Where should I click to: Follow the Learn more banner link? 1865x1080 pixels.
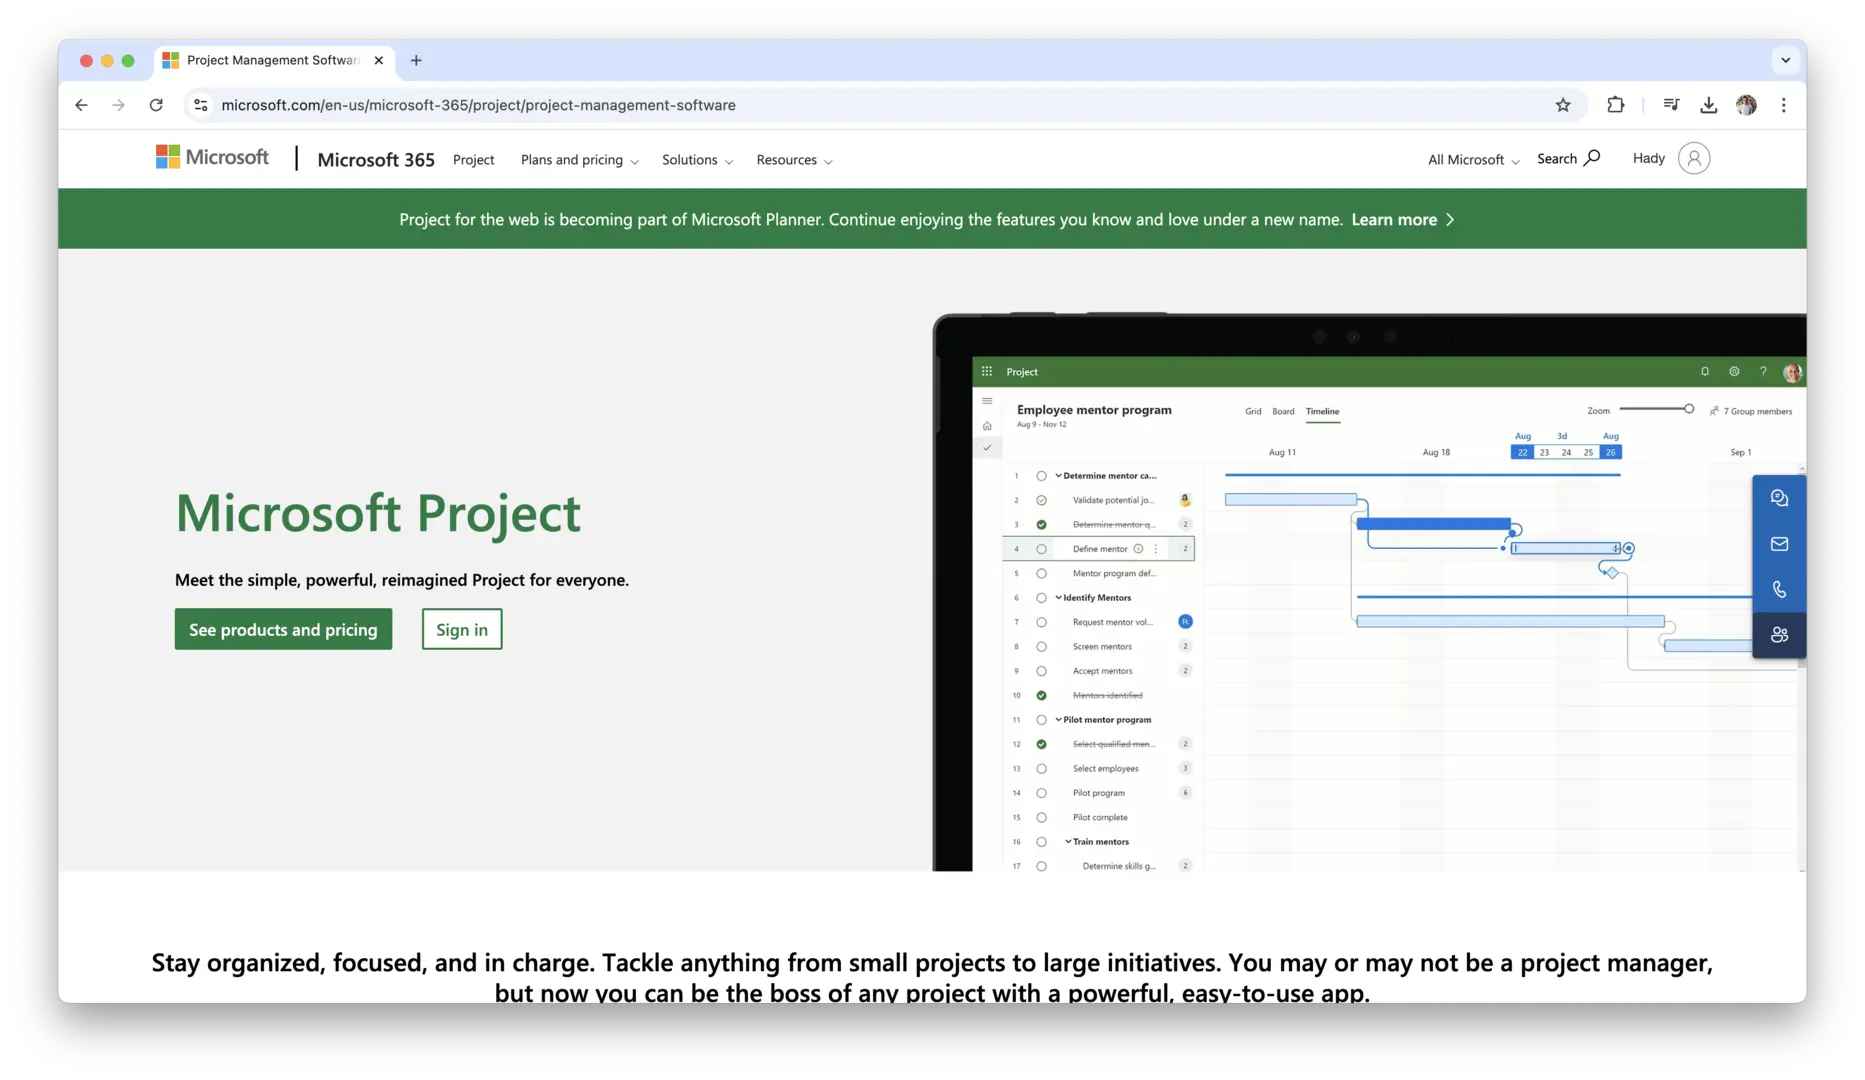tap(1403, 220)
